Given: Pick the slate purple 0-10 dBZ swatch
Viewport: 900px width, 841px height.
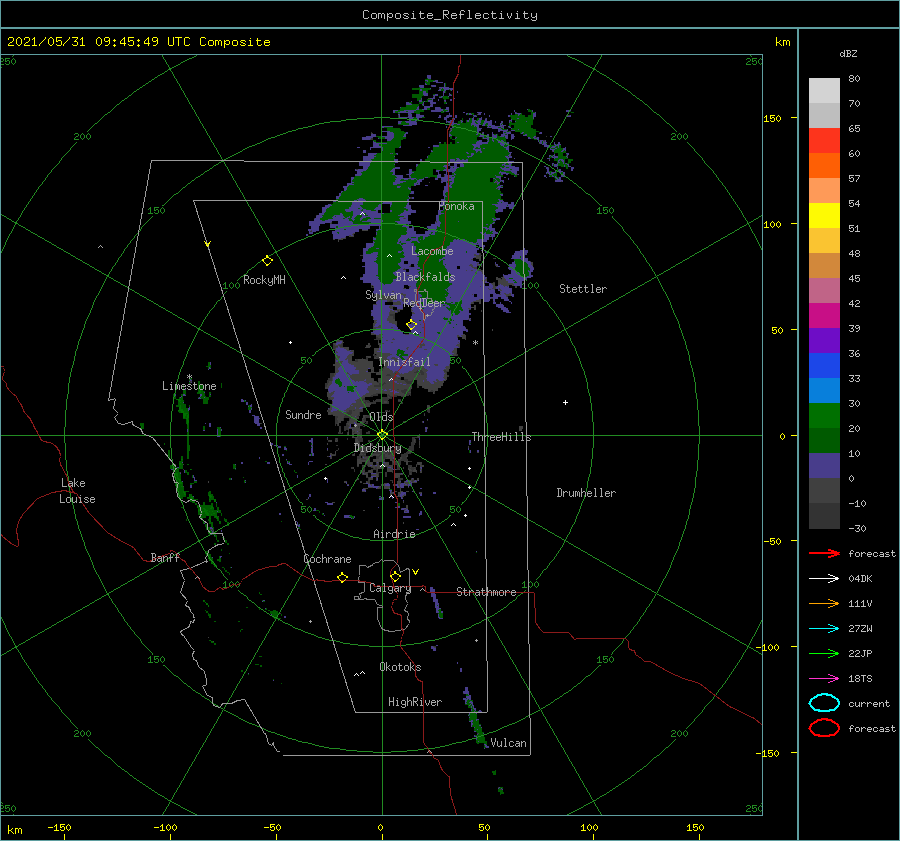Looking at the screenshot, I should click(824, 466).
